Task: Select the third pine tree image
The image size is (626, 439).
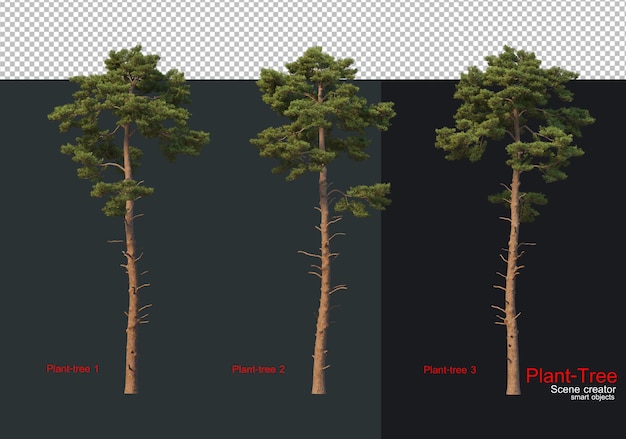Action: click(515, 220)
